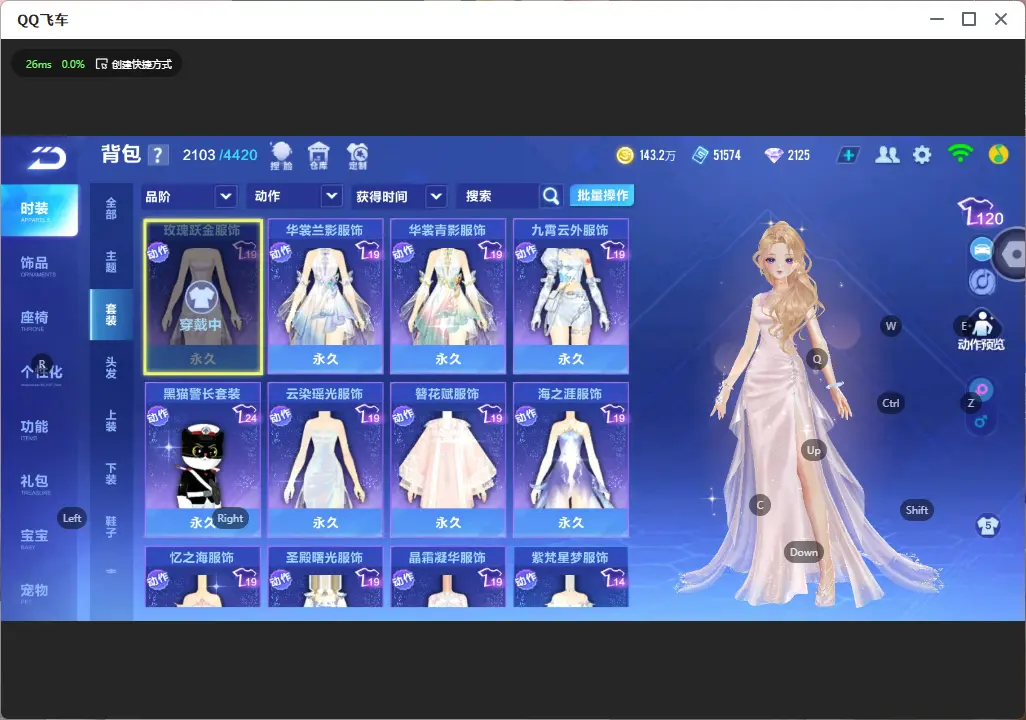The image size is (1026, 720).
Task: Click the gold coin currency icon
Action: click(625, 155)
